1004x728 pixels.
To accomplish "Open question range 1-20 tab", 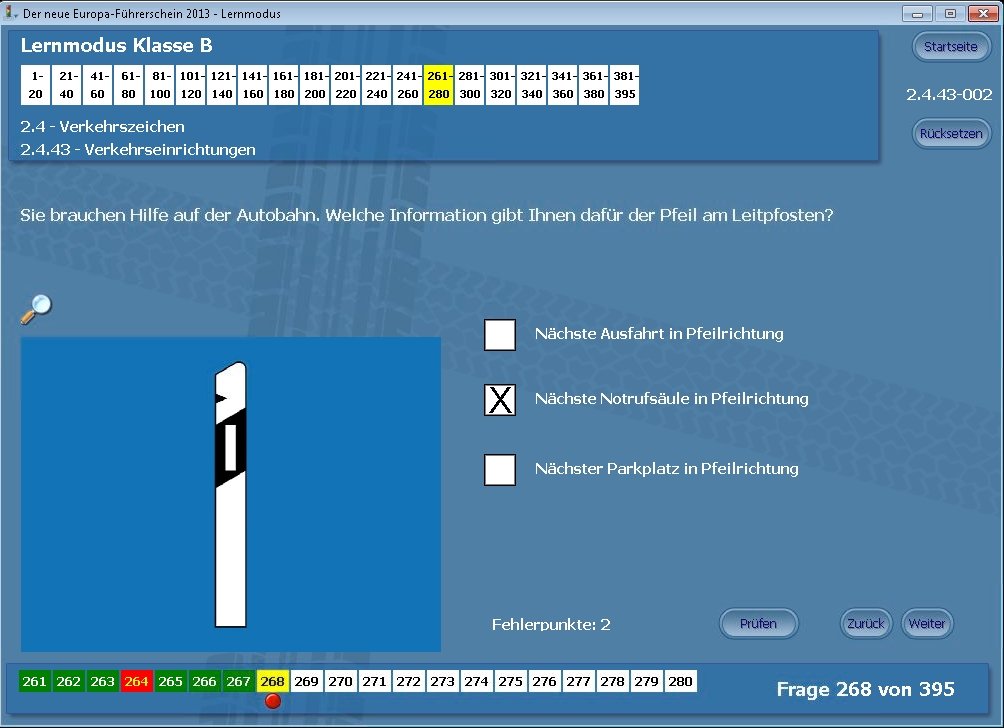I will 37,85.
